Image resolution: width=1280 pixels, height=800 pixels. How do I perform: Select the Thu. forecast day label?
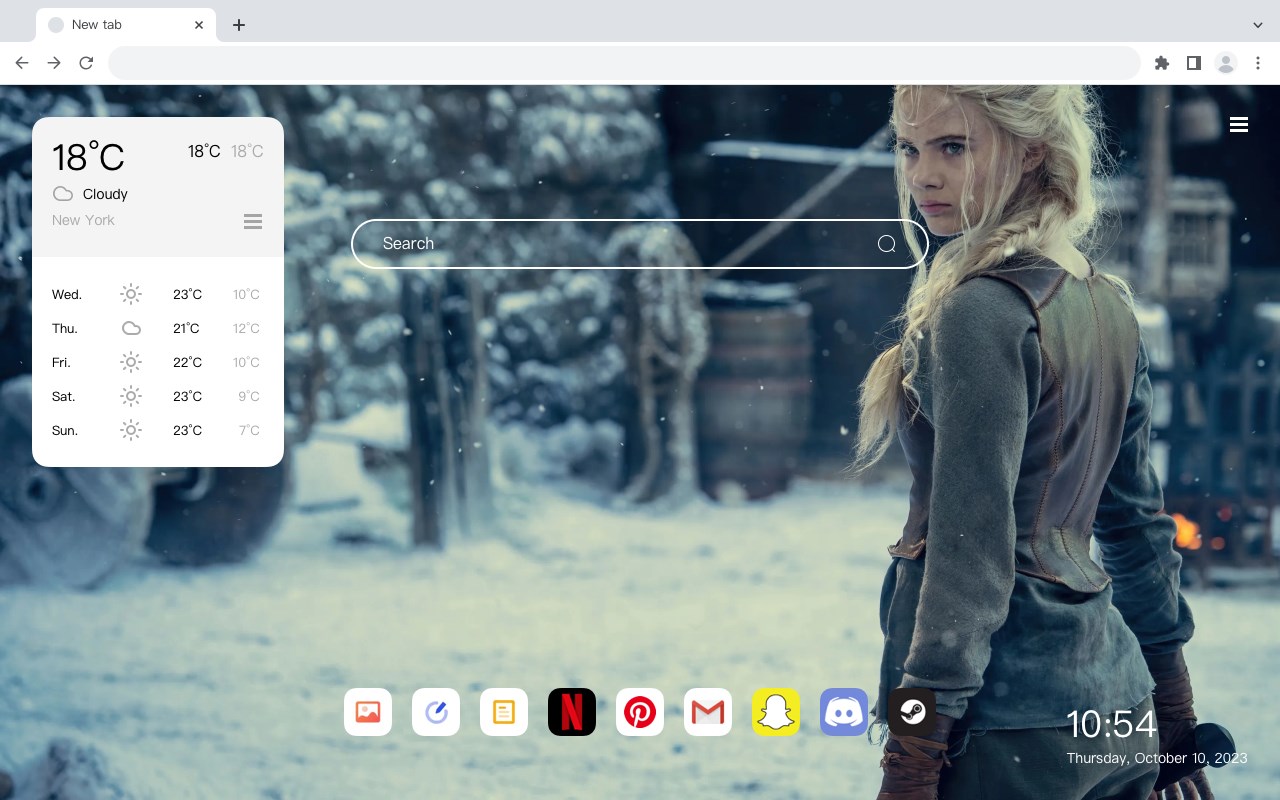(x=65, y=329)
